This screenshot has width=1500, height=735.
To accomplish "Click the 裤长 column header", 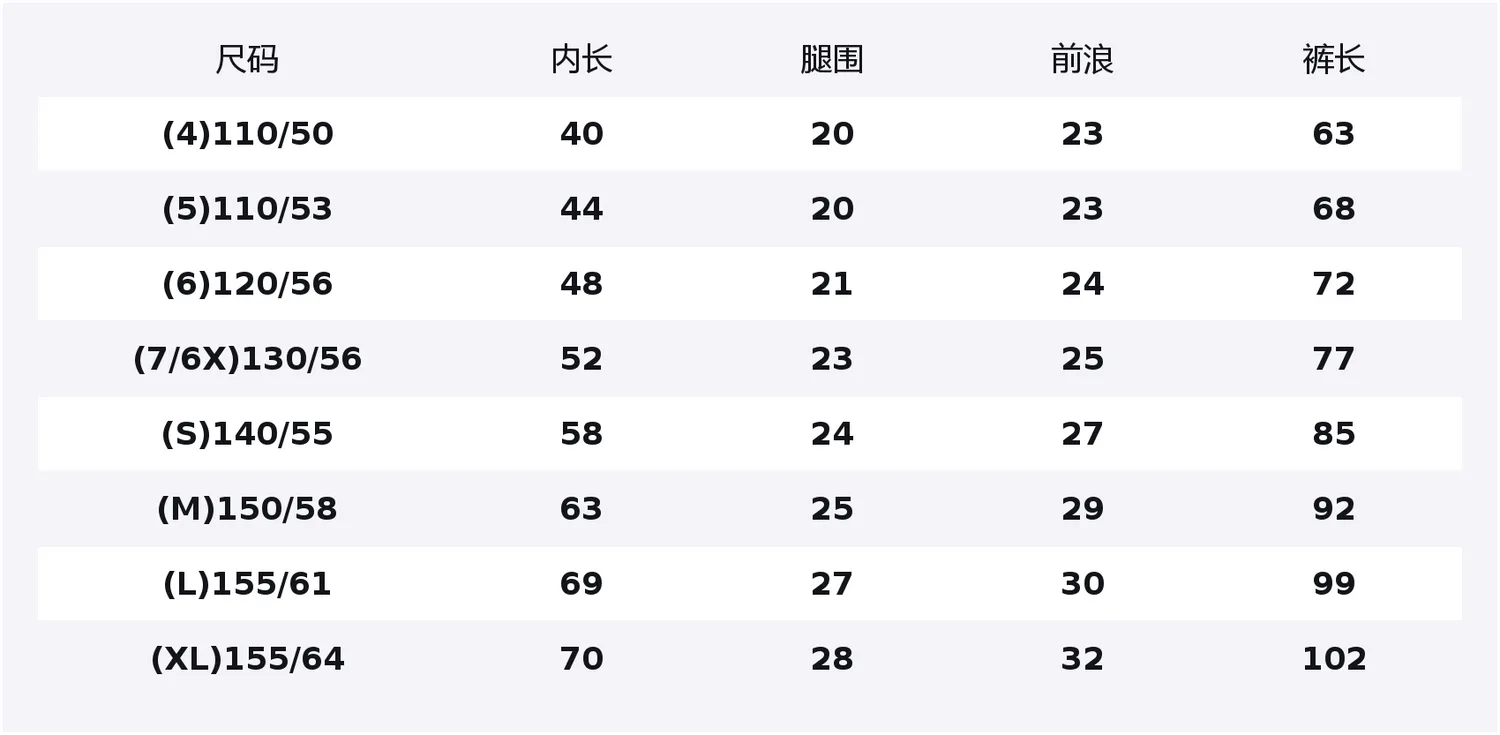I will click(x=1333, y=60).
